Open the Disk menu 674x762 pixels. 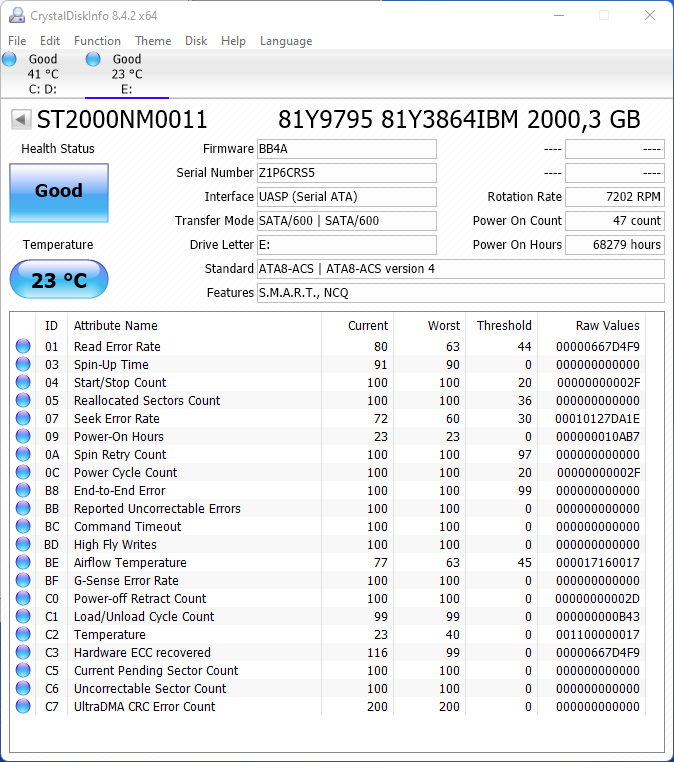click(196, 41)
